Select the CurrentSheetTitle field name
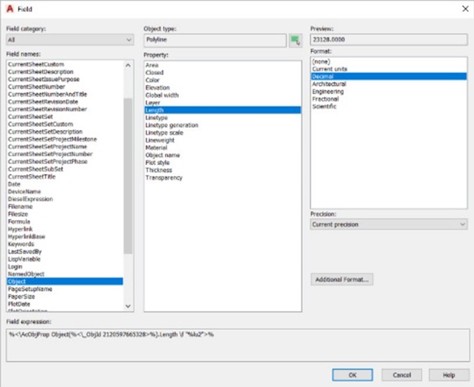Viewport: 474px width, 387px height. 65,176
